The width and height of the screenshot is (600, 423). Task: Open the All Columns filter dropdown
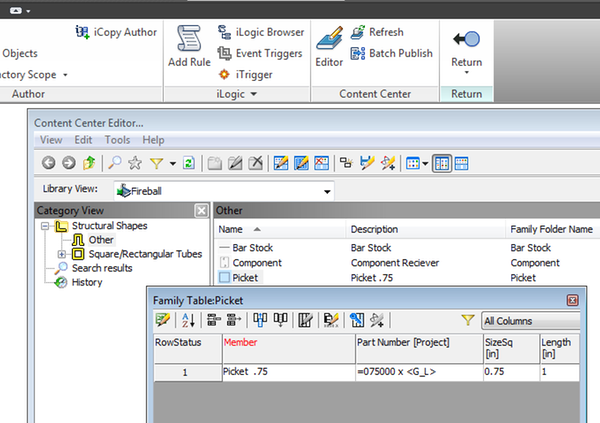tap(531, 321)
